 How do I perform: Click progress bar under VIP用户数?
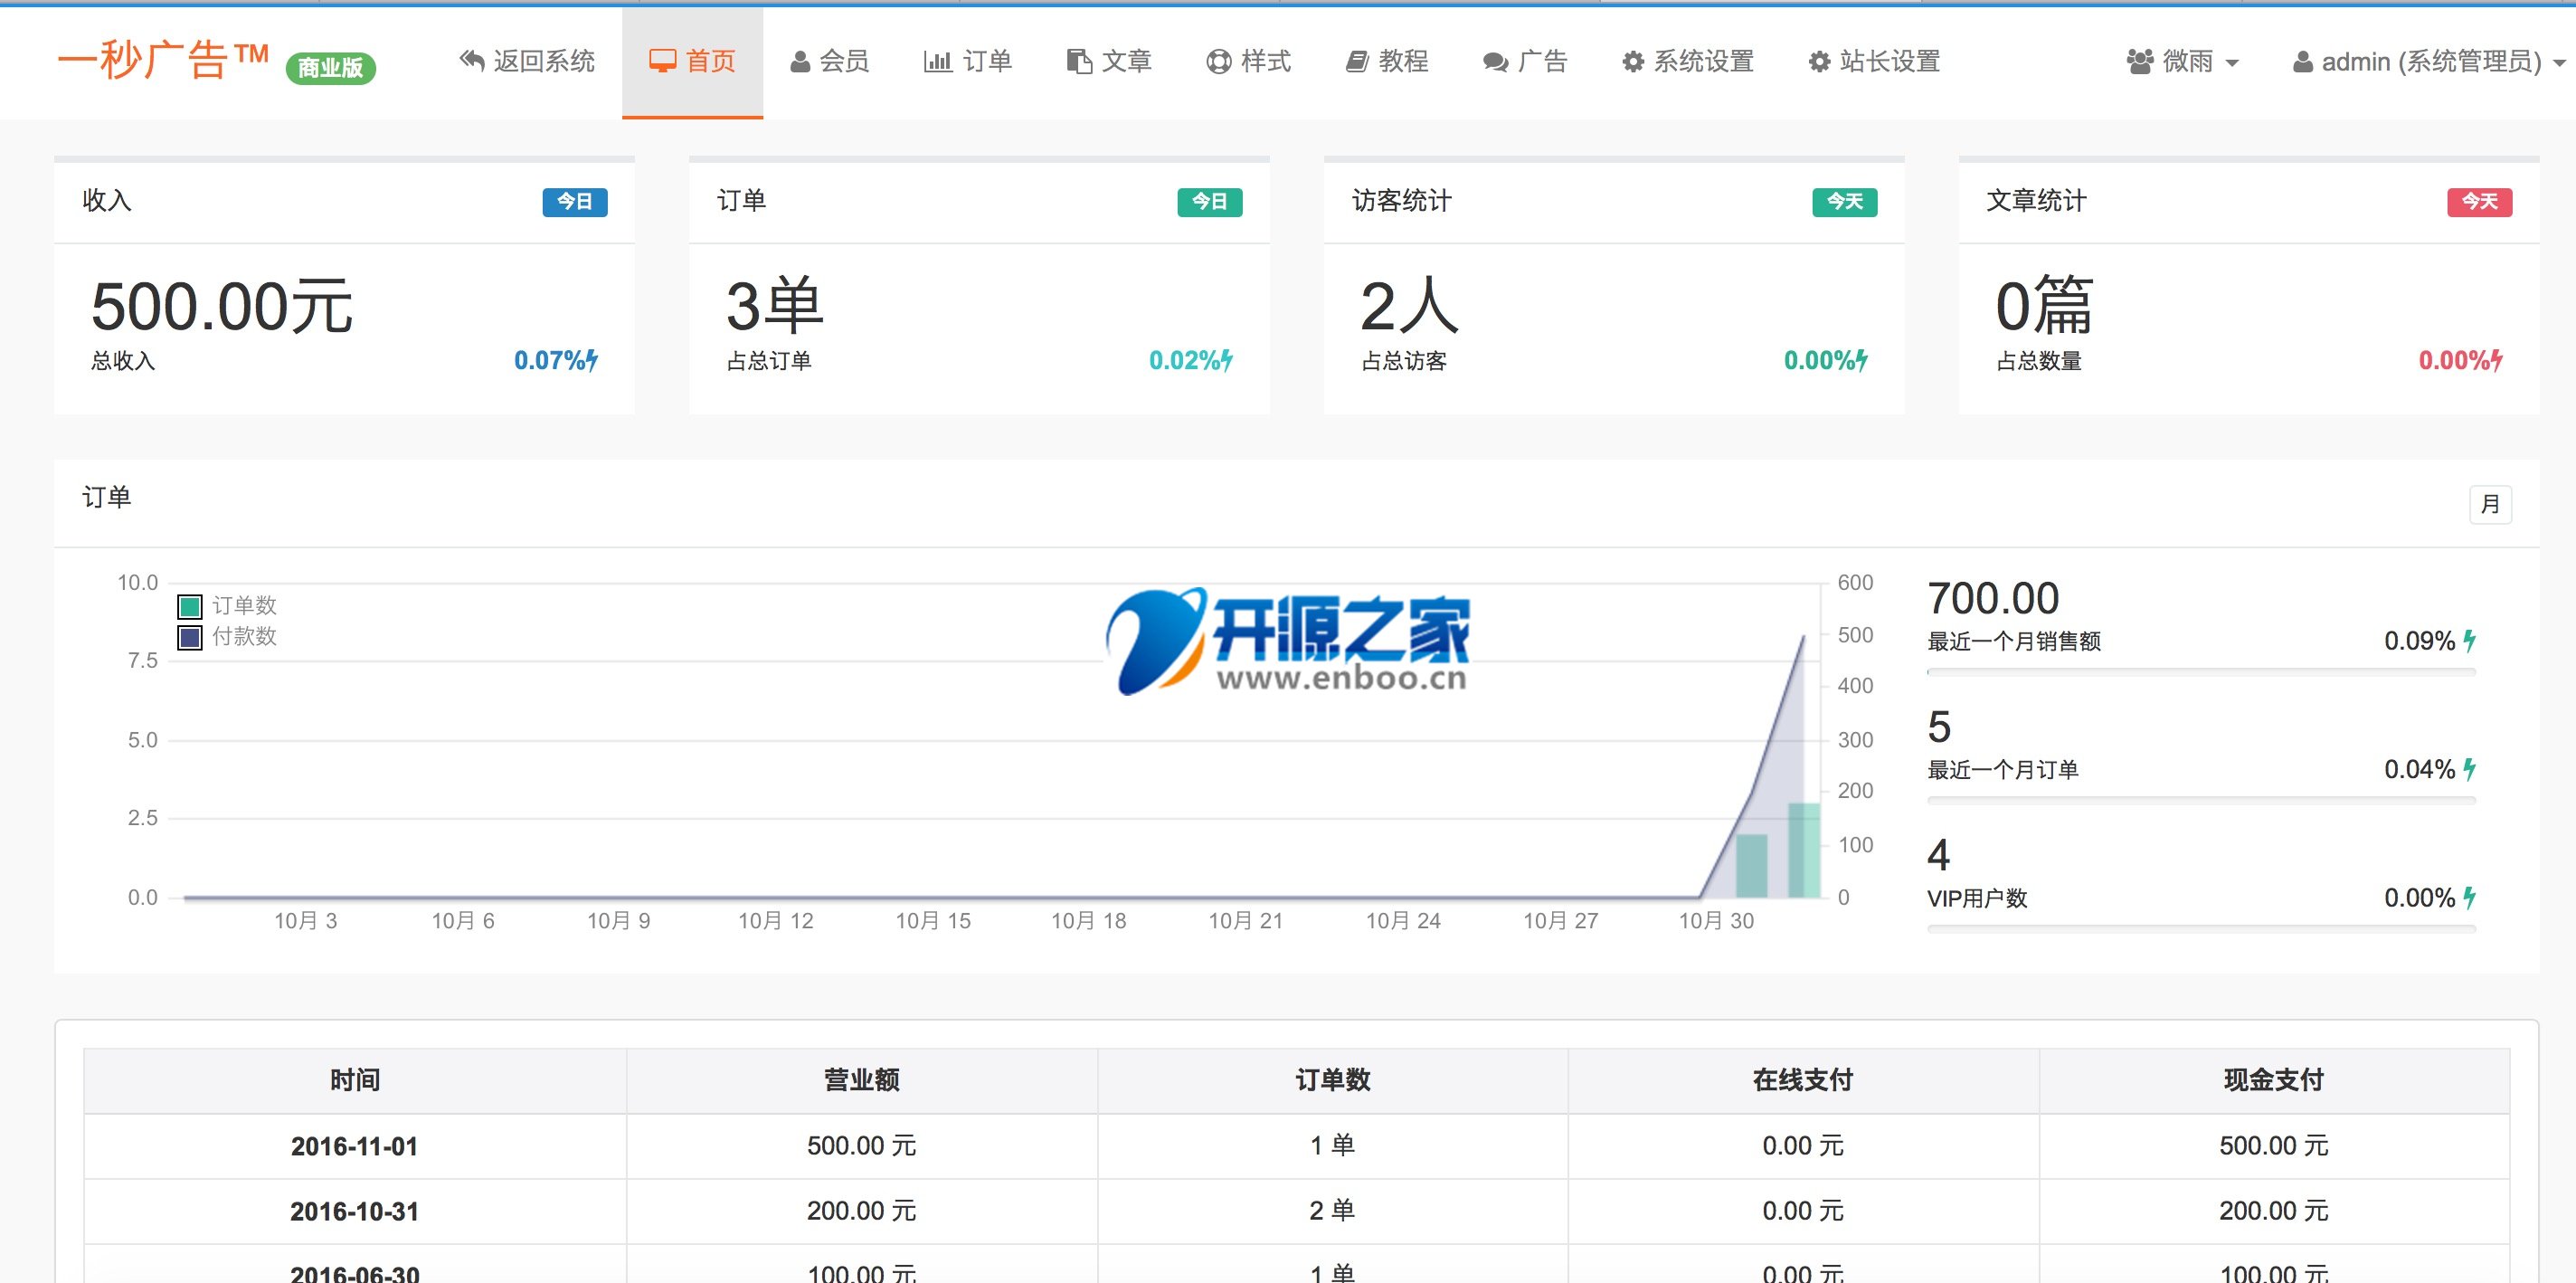tap(2201, 929)
